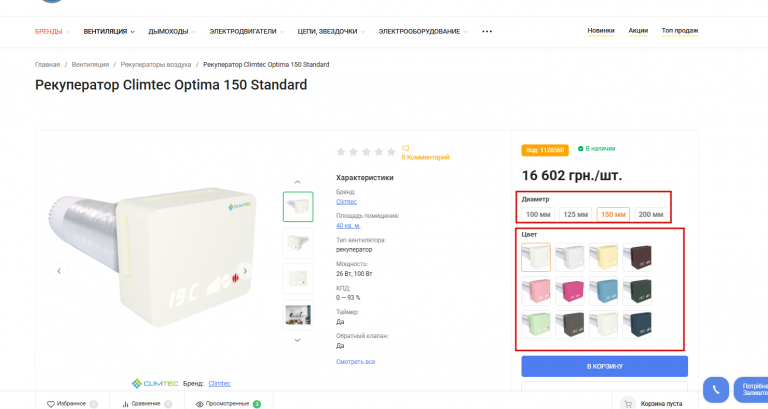768x409 pixels.
Task: Open the comments icon link
Action: point(406,148)
